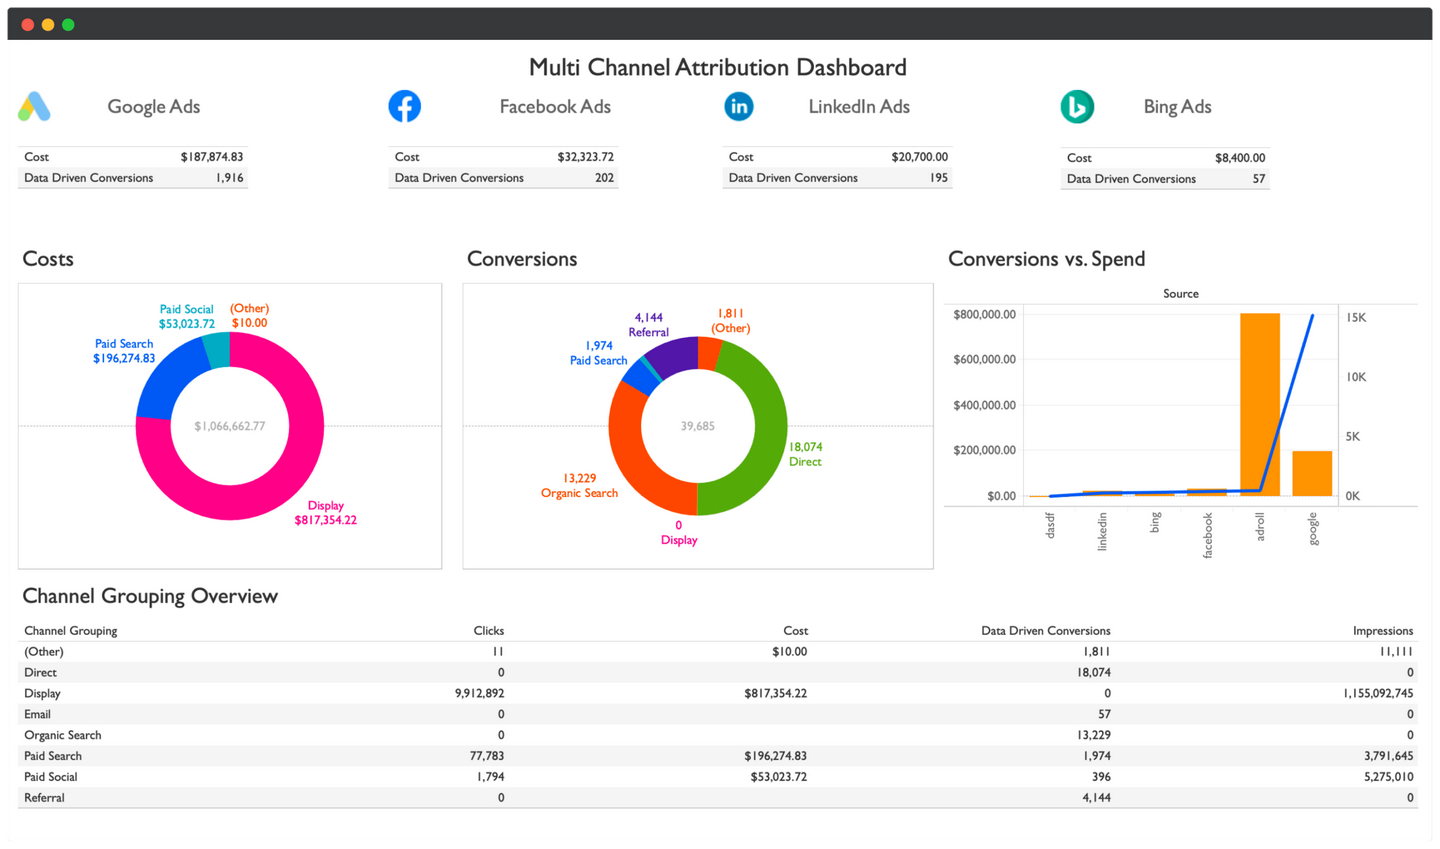Click the google bar in Conversions vs. Spend

[1312, 470]
